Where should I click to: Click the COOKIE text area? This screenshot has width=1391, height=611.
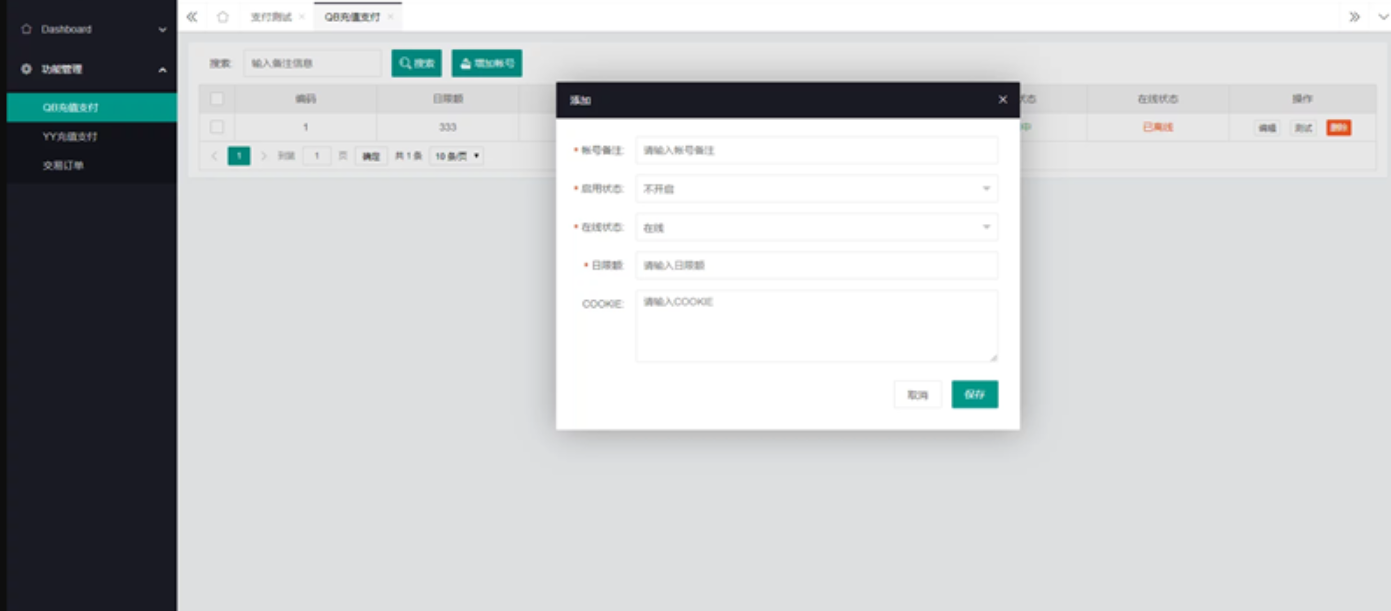[816, 326]
